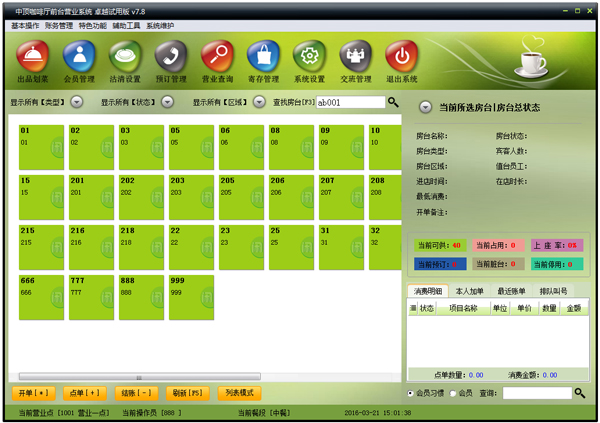Switch to 排队叫号 tab
This screenshot has height=423, width=600.
pyautogui.click(x=553, y=291)
